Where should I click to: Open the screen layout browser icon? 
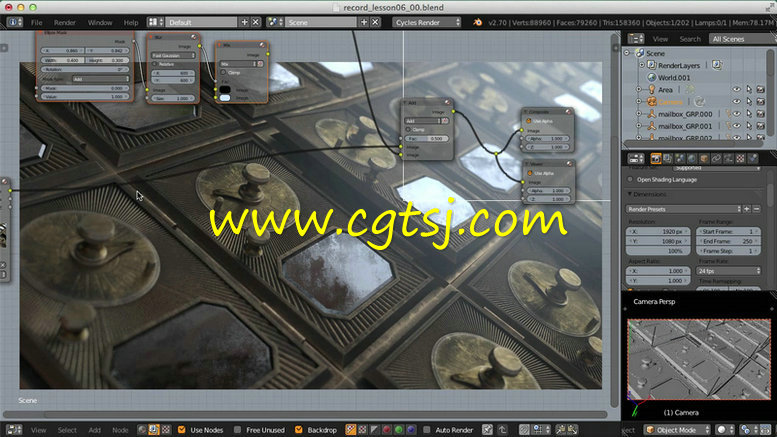click(x=156, y=22)
